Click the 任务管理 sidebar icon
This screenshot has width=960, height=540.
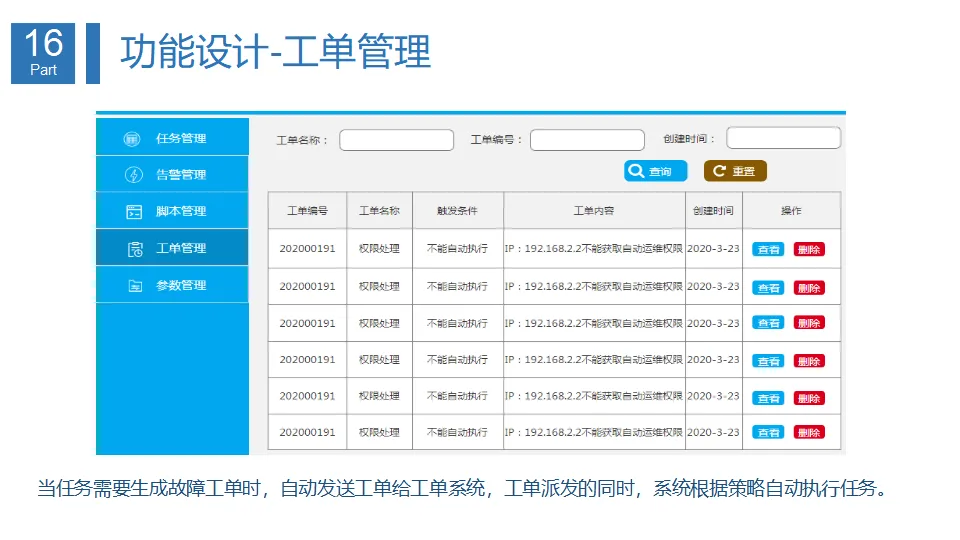[132, 139]
